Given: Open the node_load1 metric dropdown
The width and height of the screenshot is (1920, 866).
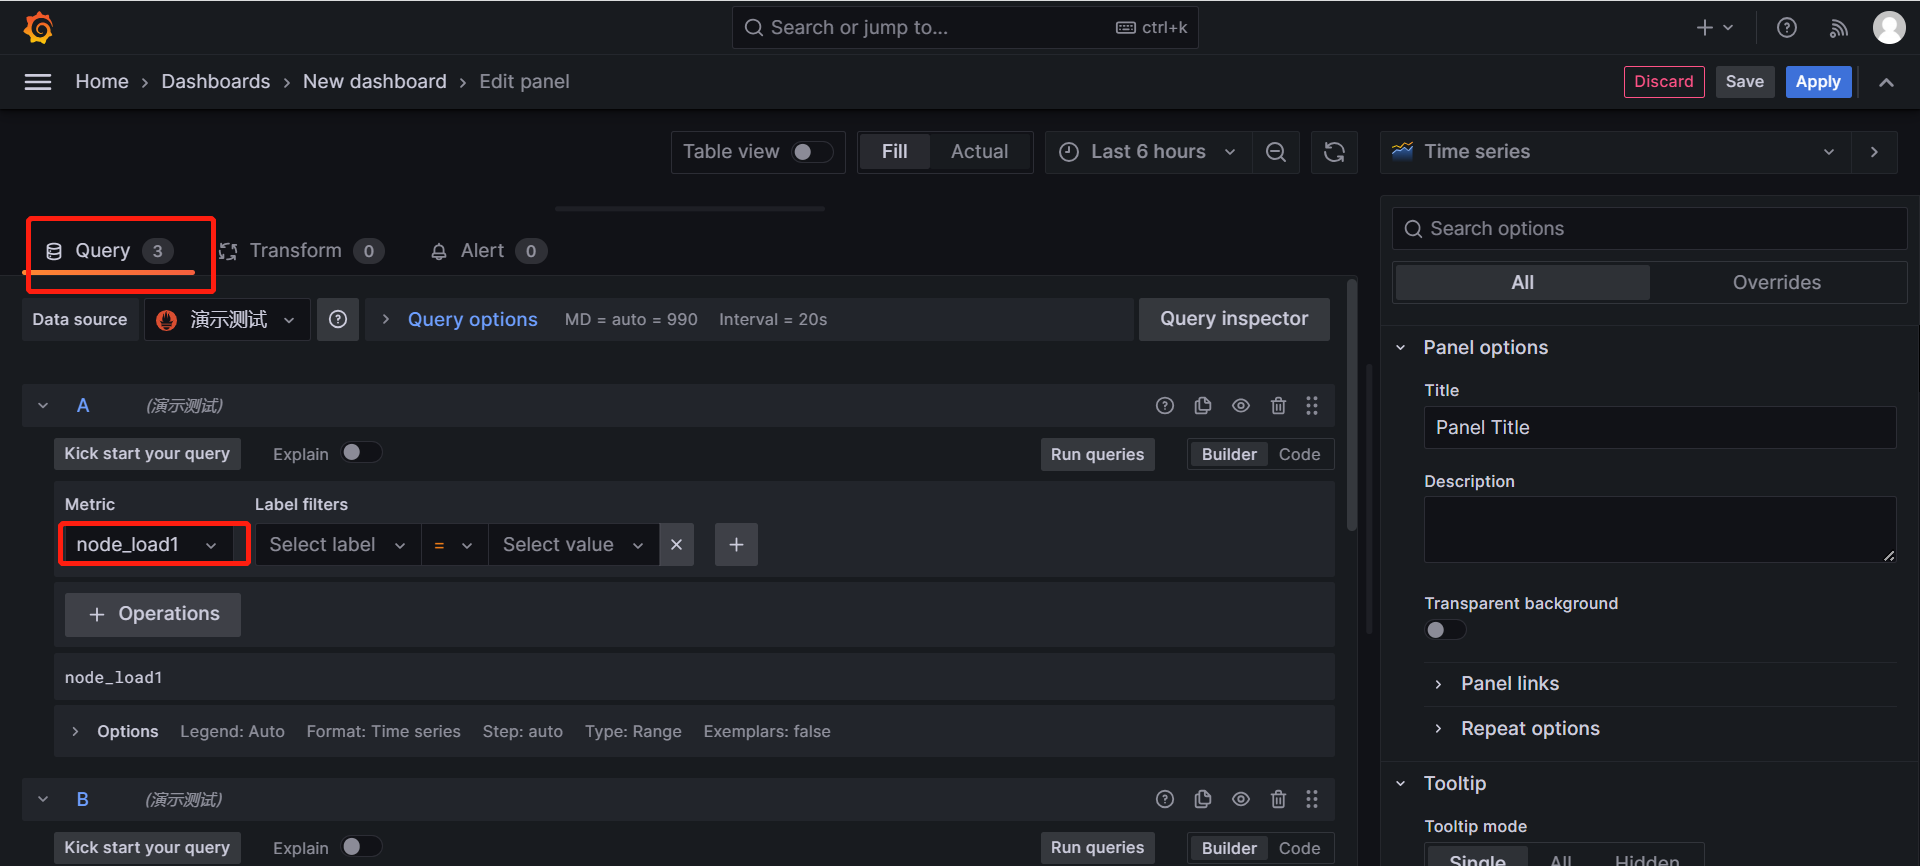Looking at the screenshot, I should pyautogui.click(x=146, y=545).
